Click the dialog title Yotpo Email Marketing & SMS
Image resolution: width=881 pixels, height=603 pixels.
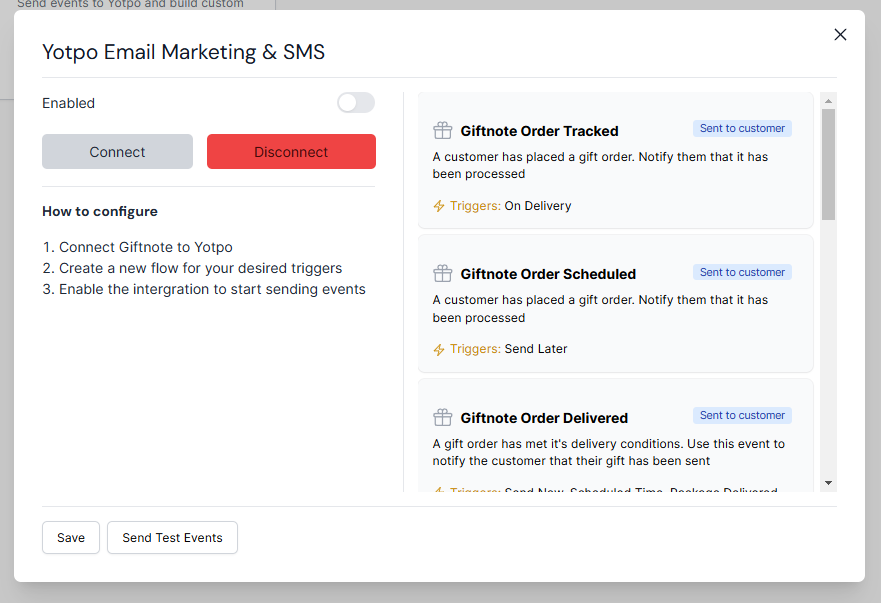[184, 52]
